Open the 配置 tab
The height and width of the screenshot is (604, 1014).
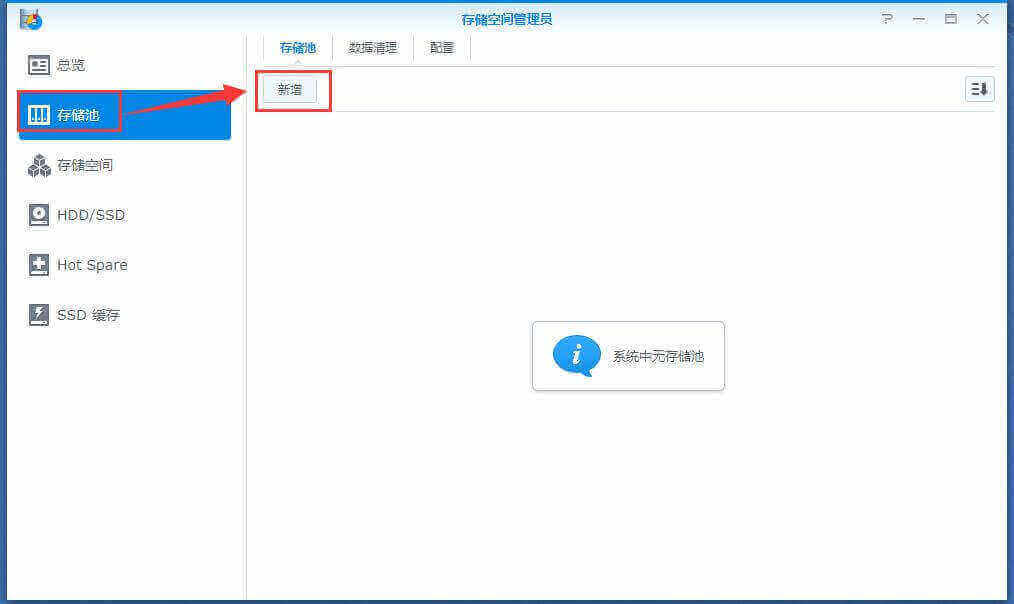point(441,48)
